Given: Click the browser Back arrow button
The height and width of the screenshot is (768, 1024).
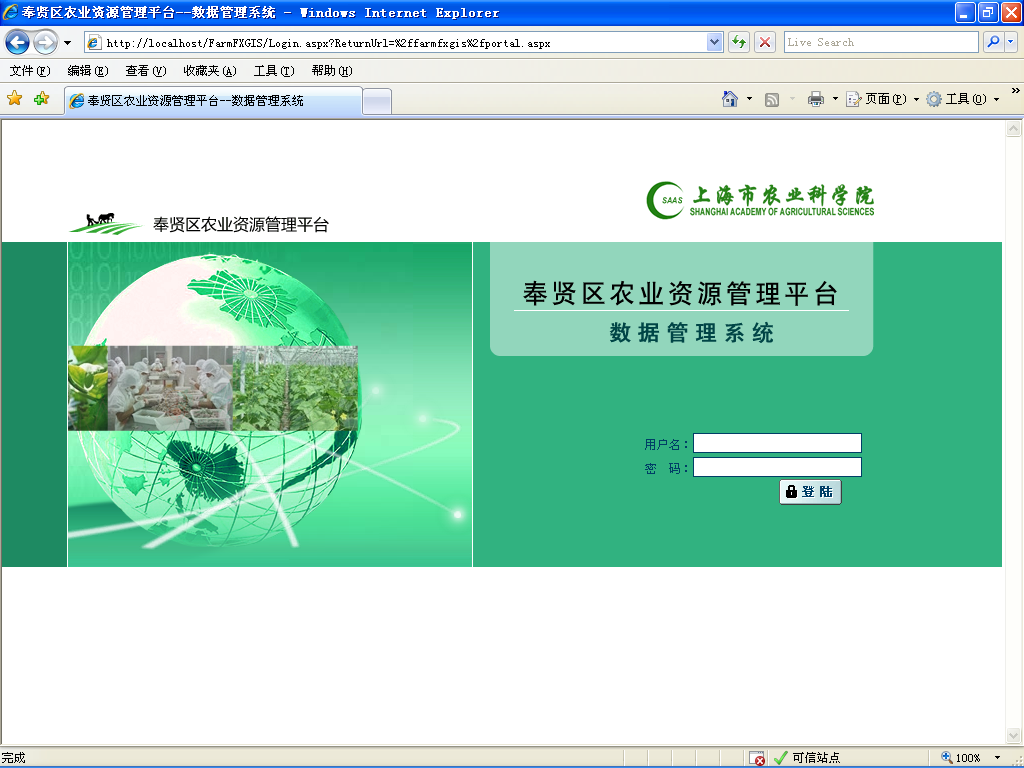Looking at the screenshot, I should click(18, 43).
